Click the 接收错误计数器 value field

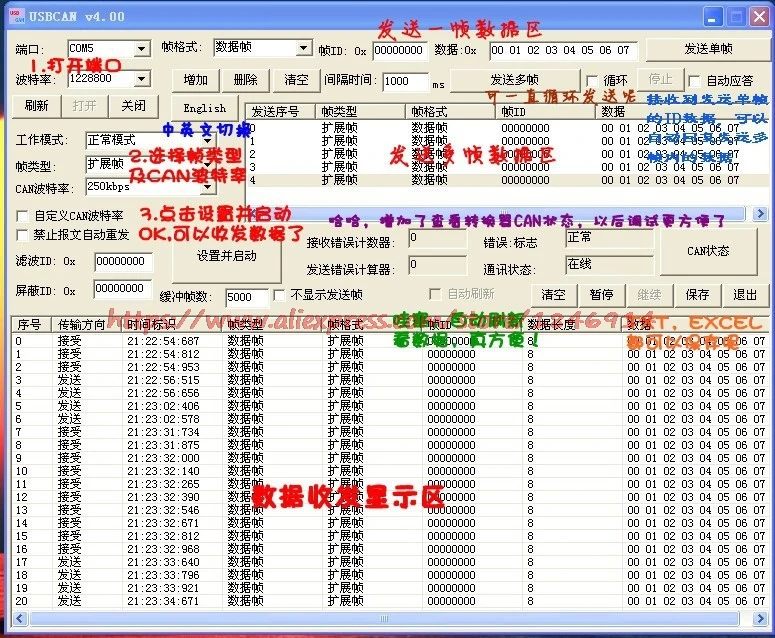[437, 239]
